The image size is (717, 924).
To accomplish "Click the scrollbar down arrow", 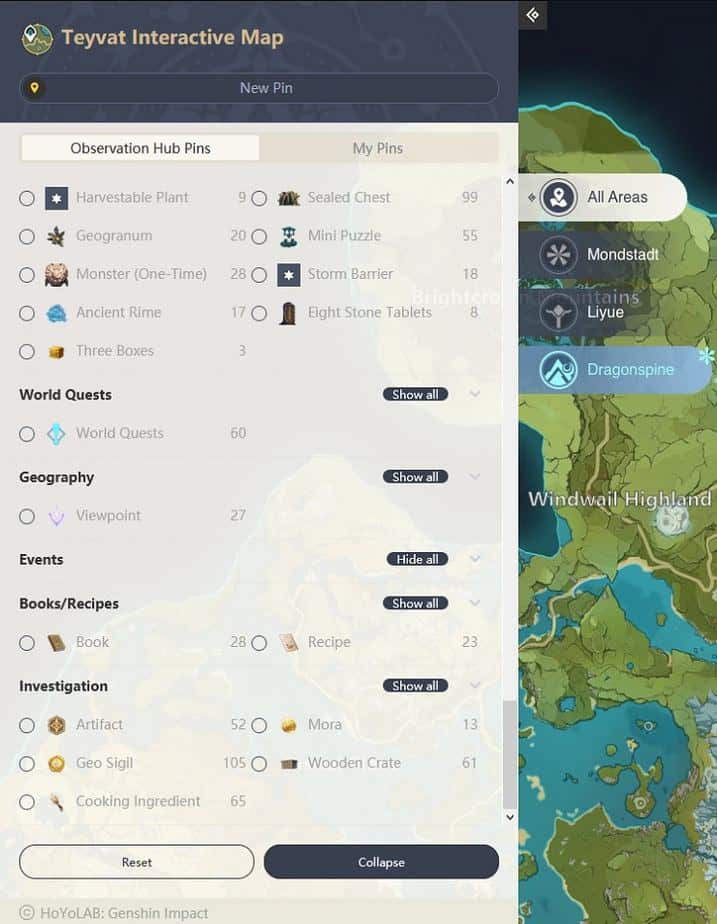I will point(510,817).
